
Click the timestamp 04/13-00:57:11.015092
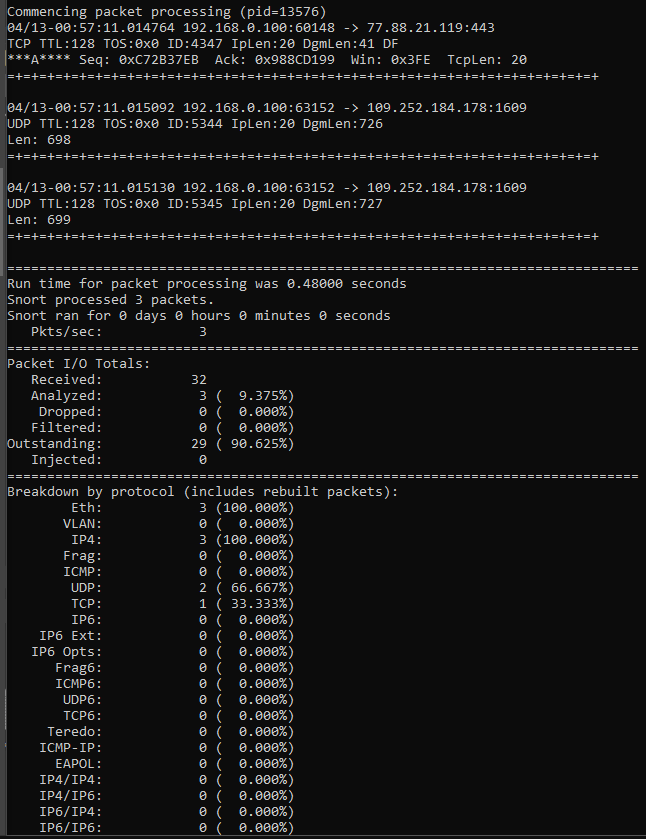tap(90, 108)
